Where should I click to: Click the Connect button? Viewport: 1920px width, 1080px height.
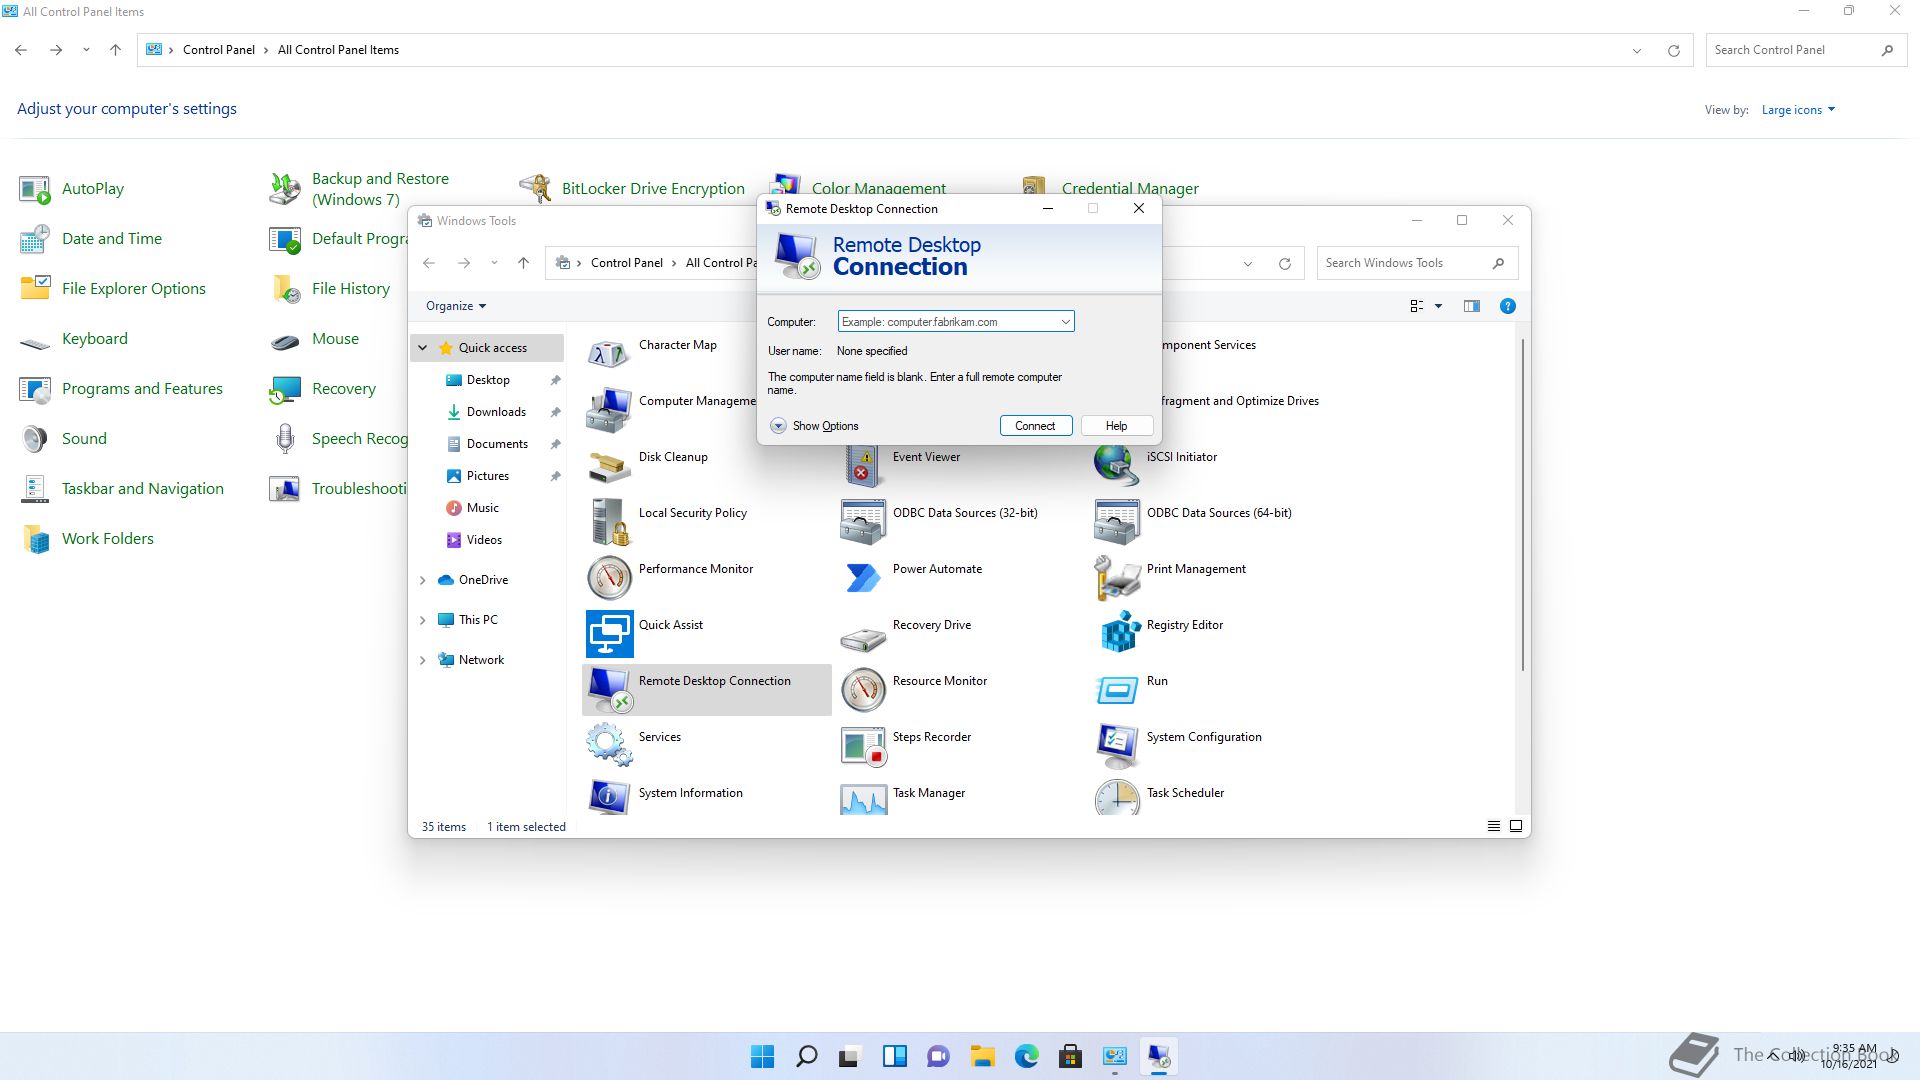pyautogui.click(x=1035, y=426)
